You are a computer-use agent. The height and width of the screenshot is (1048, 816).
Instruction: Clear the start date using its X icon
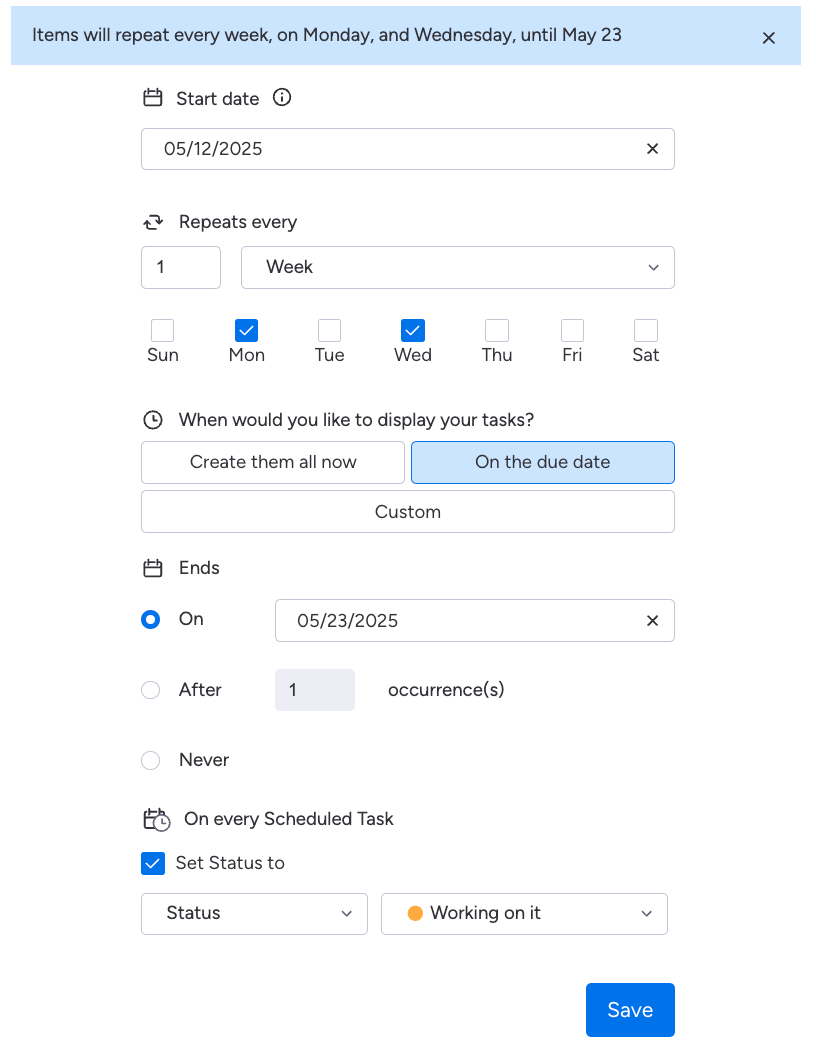(652, 148)
